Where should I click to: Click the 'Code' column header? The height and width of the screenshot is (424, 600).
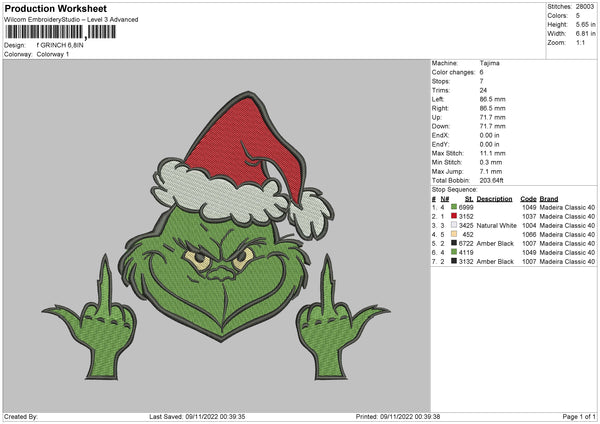pyautogui.click(x=528, y=199)
